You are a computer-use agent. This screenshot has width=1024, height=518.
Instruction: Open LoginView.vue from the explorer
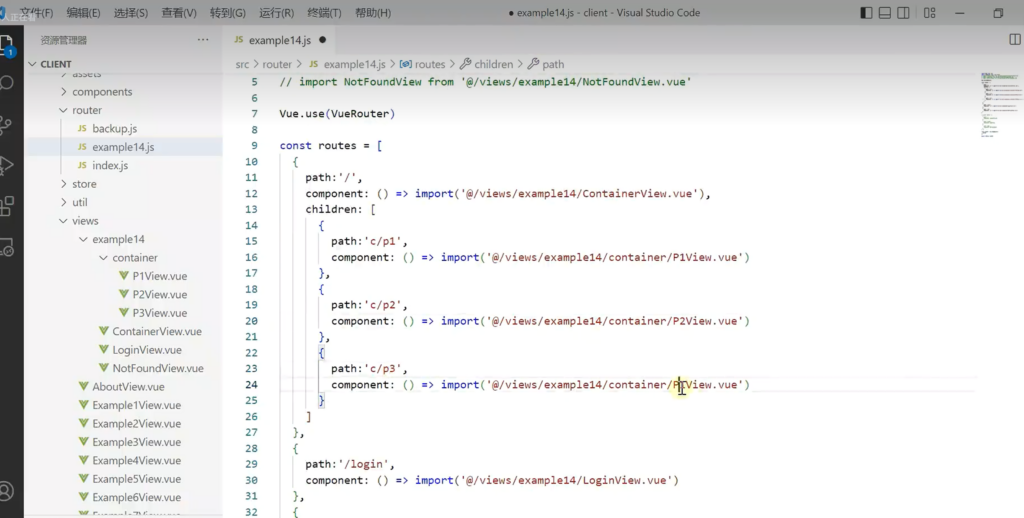[146, 350]
